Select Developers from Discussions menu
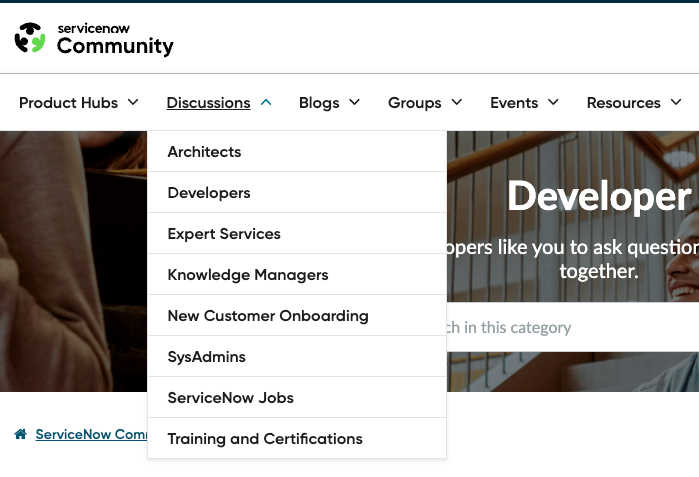 pyautogui.click(x=297, y=193)
